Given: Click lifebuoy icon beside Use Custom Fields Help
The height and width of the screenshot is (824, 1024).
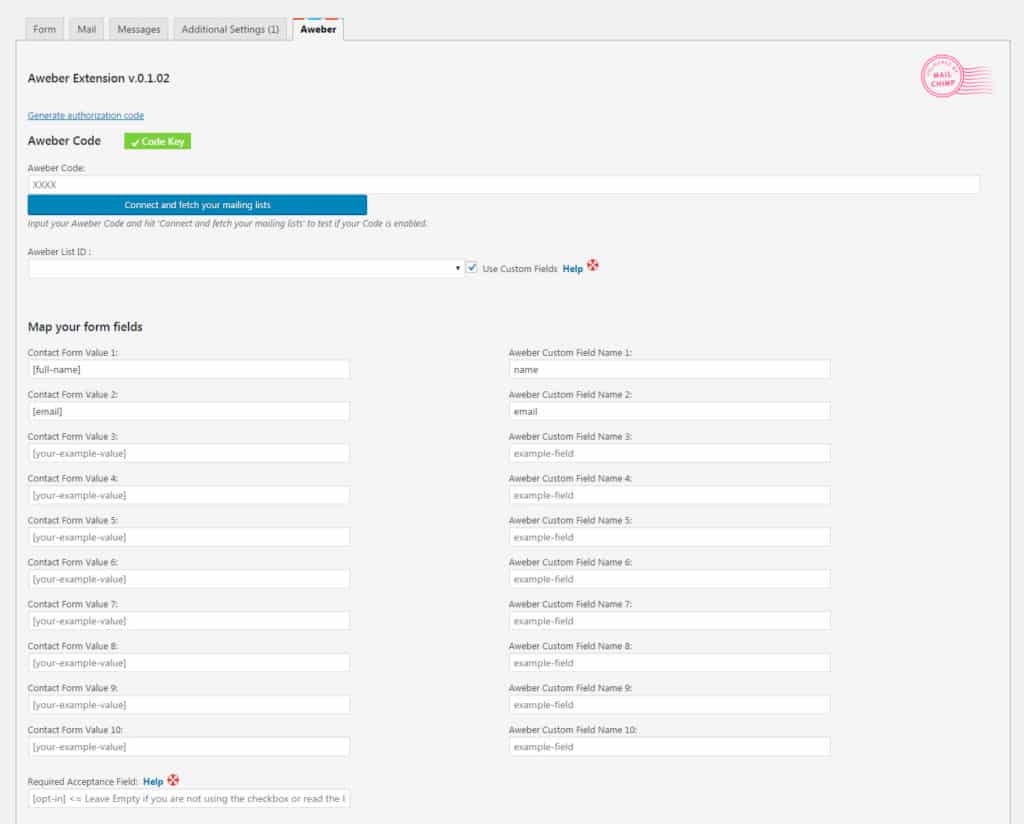Looking at the screenshot, I should coord(593,267).
